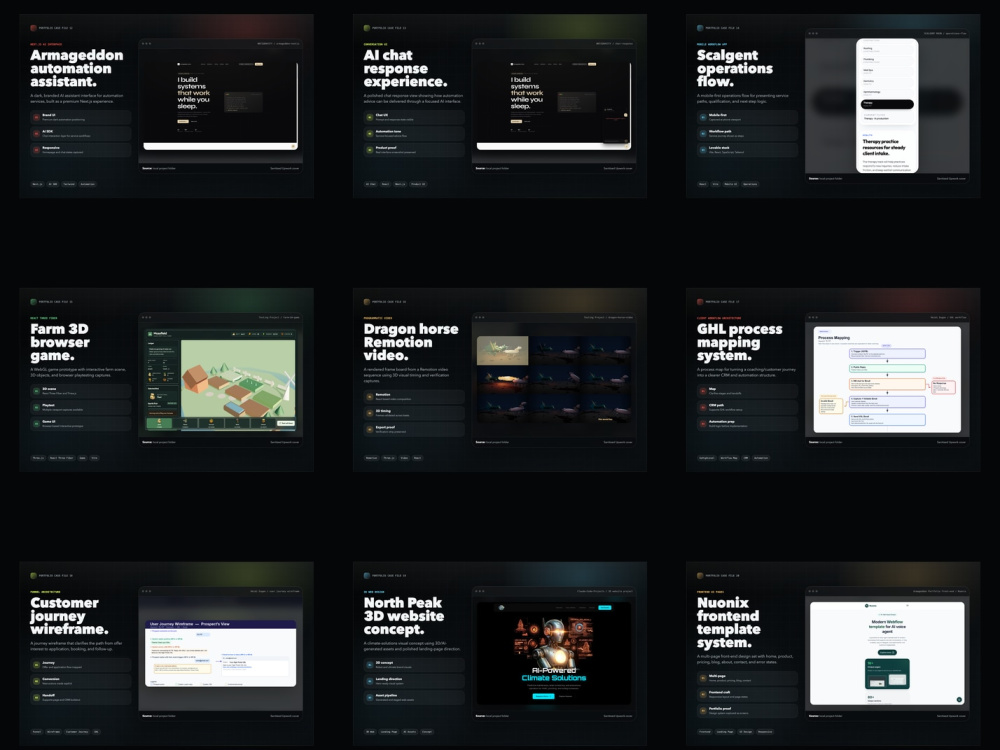Open the Scalgent operations flow mobile preview
The image size is (1000, 750).
887,105
